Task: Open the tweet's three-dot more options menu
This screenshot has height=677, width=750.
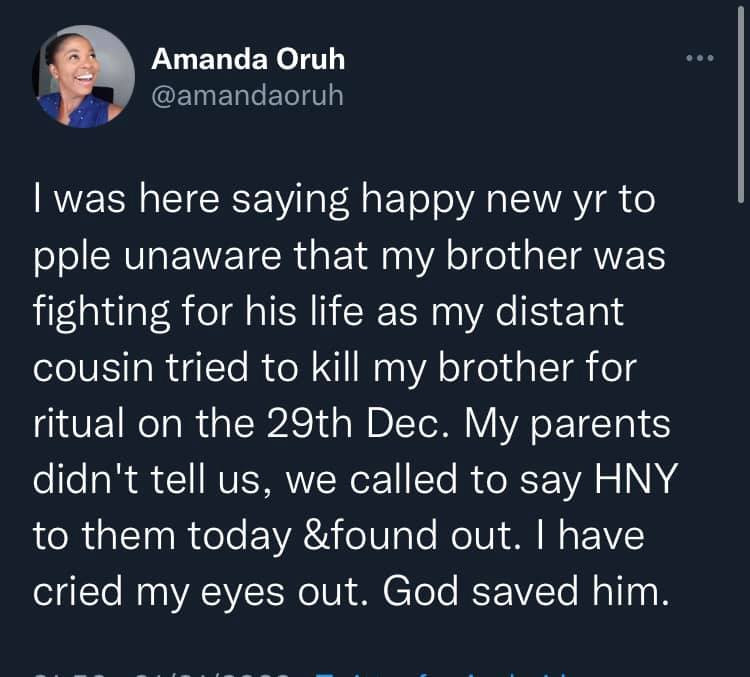Action: tap(699, 58)
